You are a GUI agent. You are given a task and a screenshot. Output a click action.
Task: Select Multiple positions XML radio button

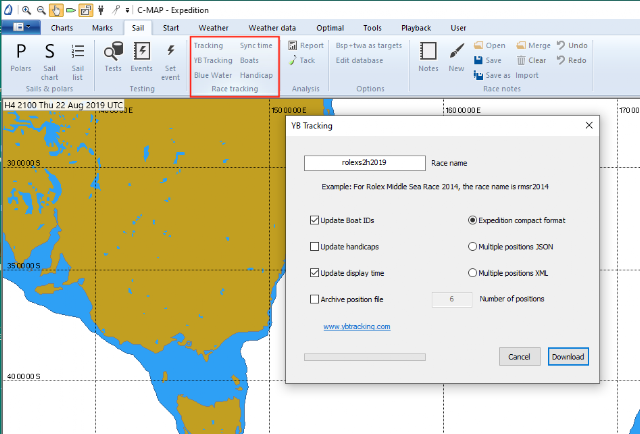click(x=472, y=273)
